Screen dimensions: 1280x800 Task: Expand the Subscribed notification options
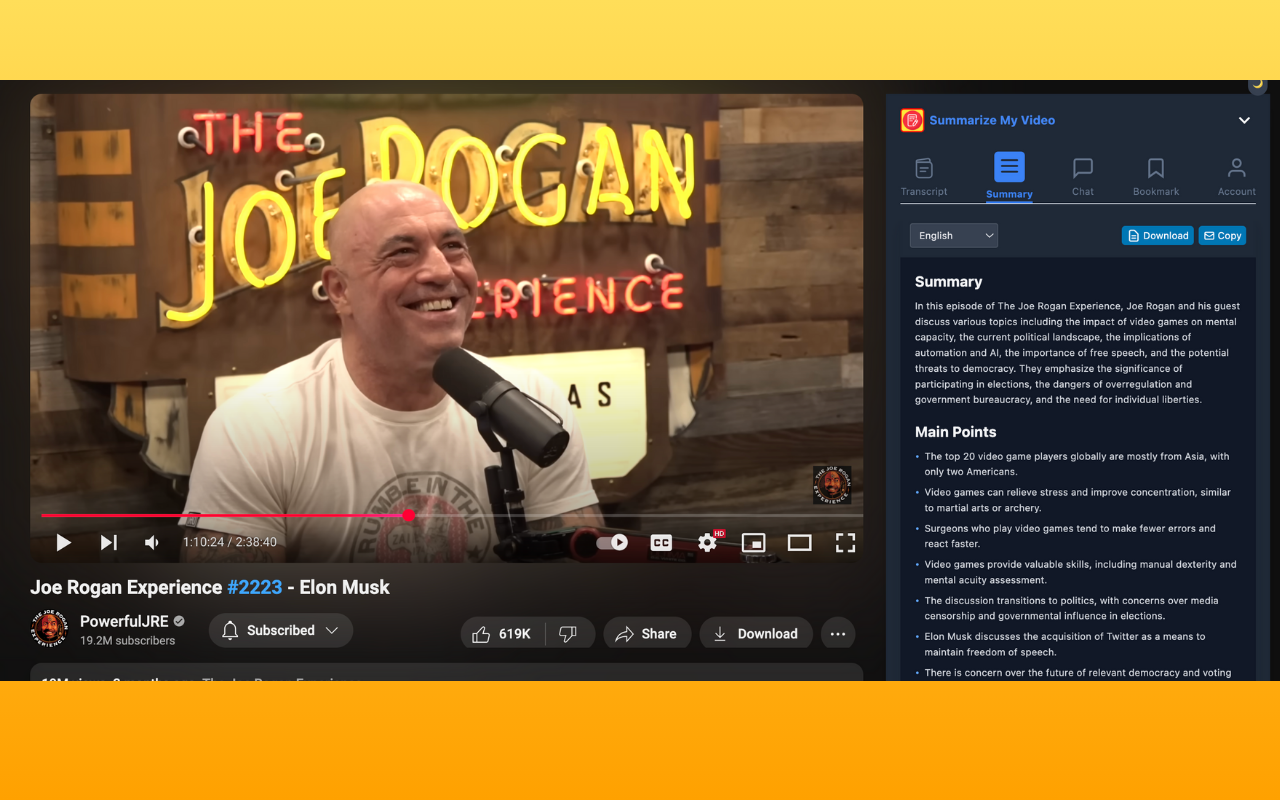coord(332,630)
